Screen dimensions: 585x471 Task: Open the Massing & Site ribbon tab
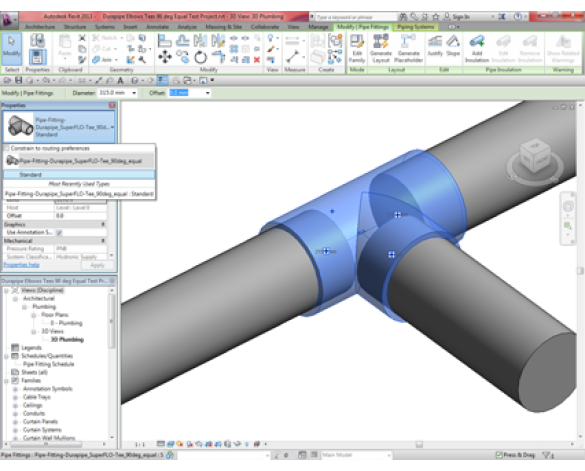click(x=223, y=27)
